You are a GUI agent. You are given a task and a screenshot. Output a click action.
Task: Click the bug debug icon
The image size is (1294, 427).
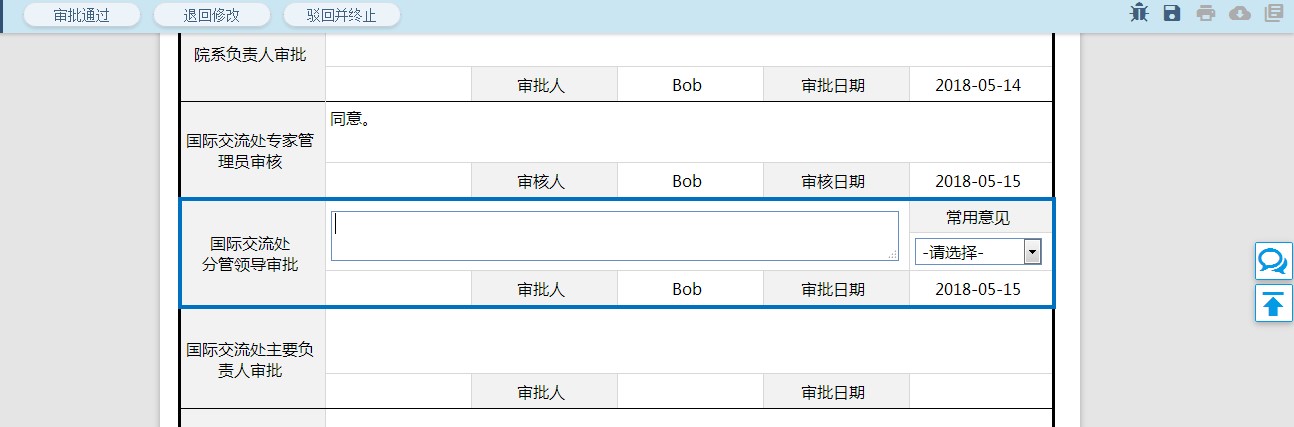(1139, 13)
